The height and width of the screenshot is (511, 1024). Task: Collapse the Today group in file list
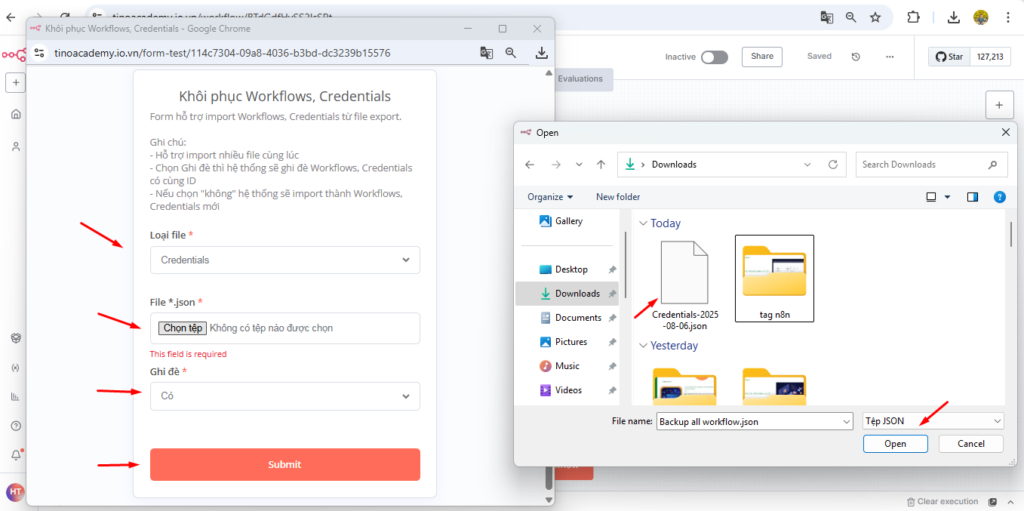tap(643, 223)
